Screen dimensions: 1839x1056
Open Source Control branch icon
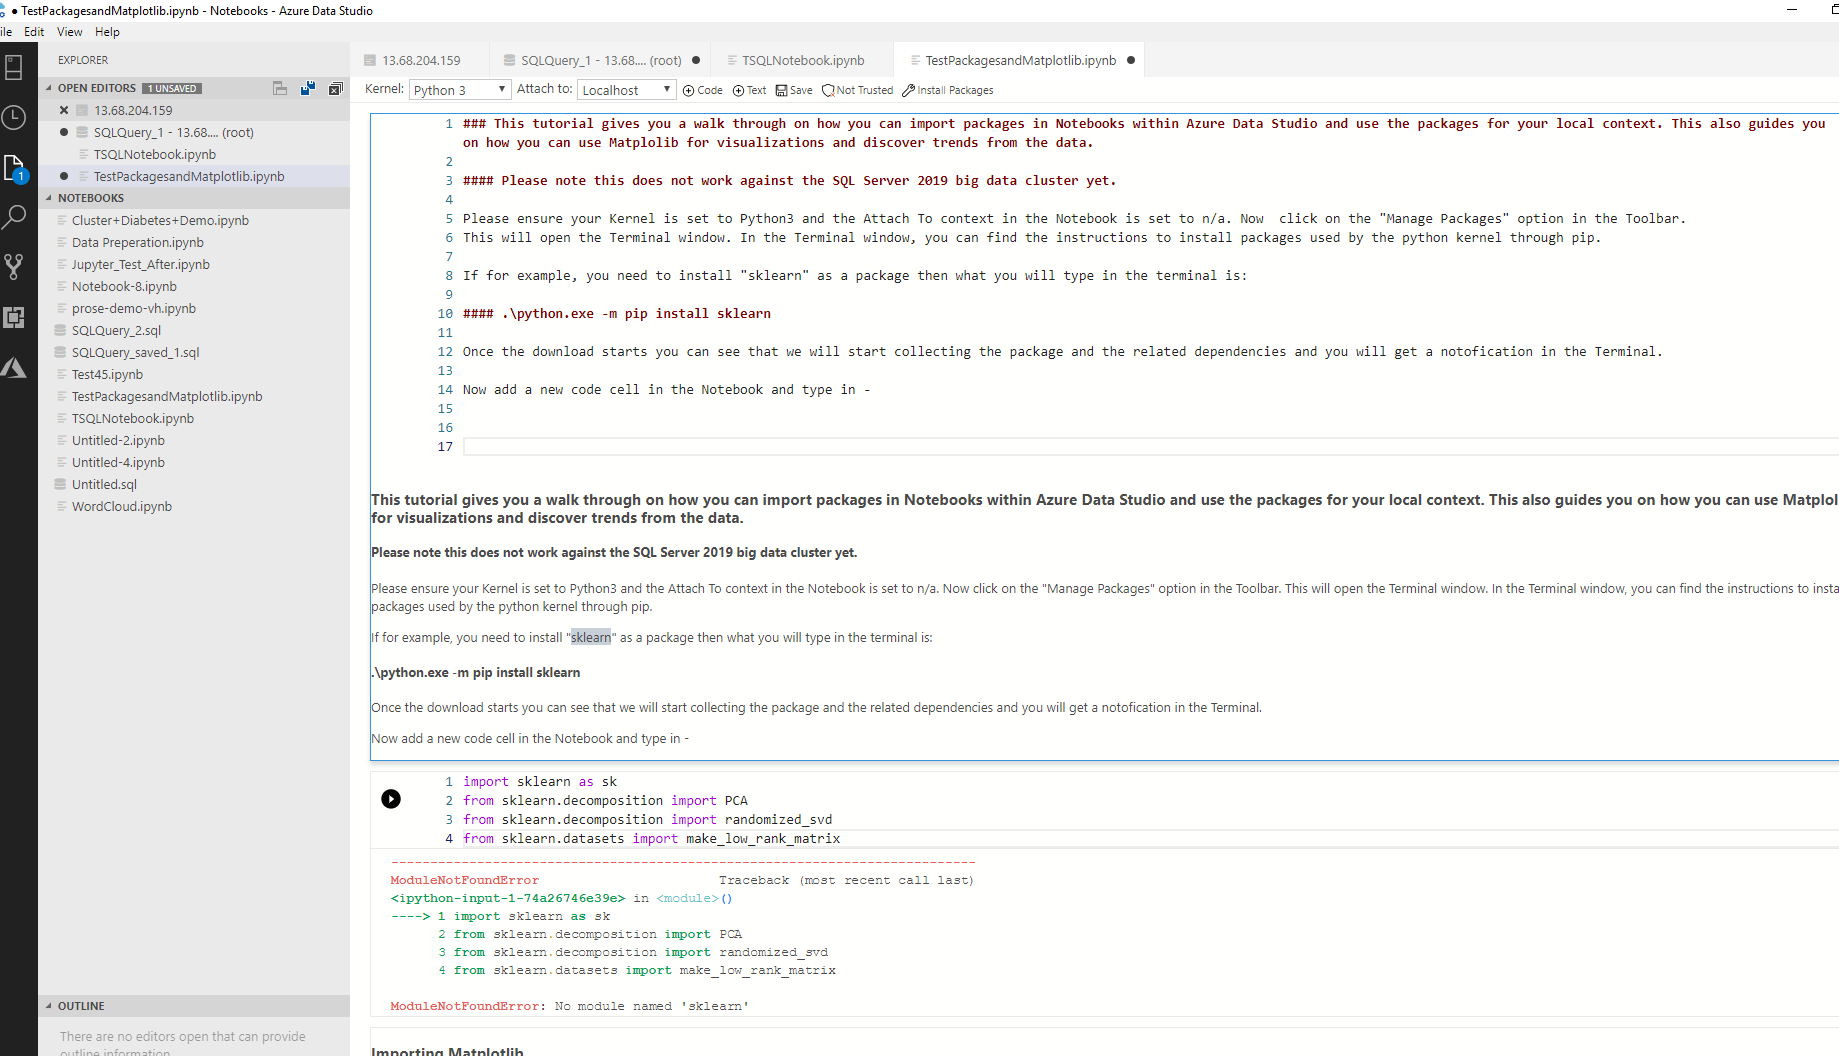(x=14, y=266)
